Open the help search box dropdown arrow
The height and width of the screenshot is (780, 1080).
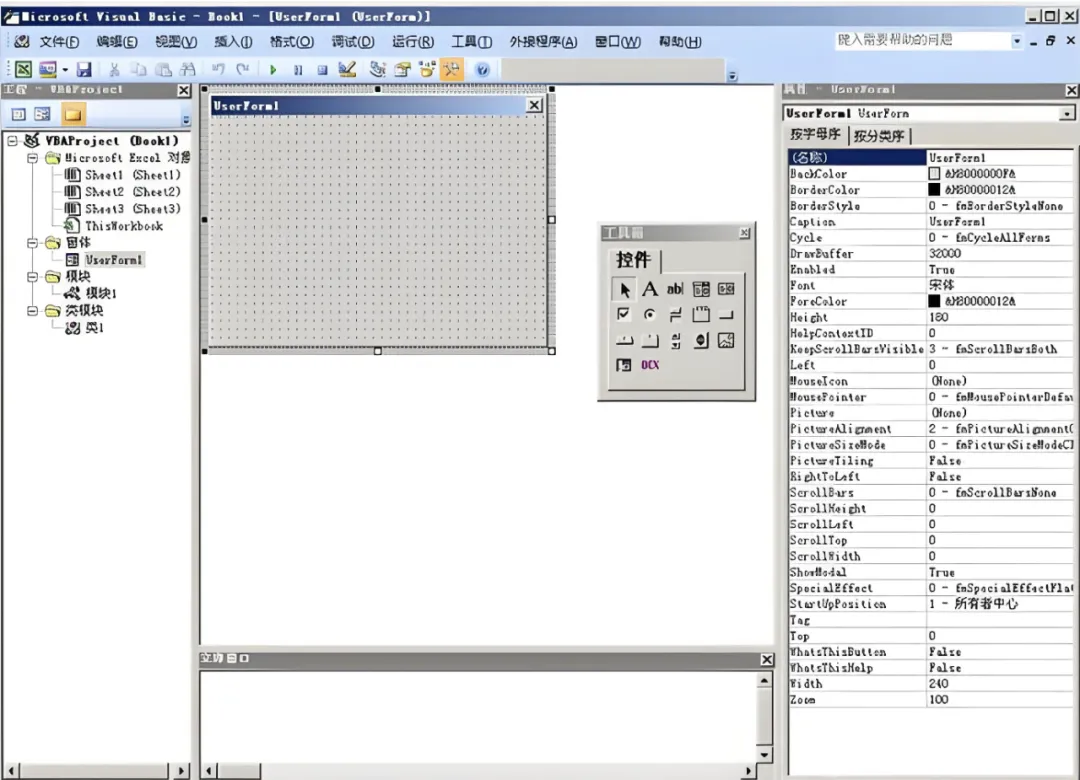[1017, 41]
